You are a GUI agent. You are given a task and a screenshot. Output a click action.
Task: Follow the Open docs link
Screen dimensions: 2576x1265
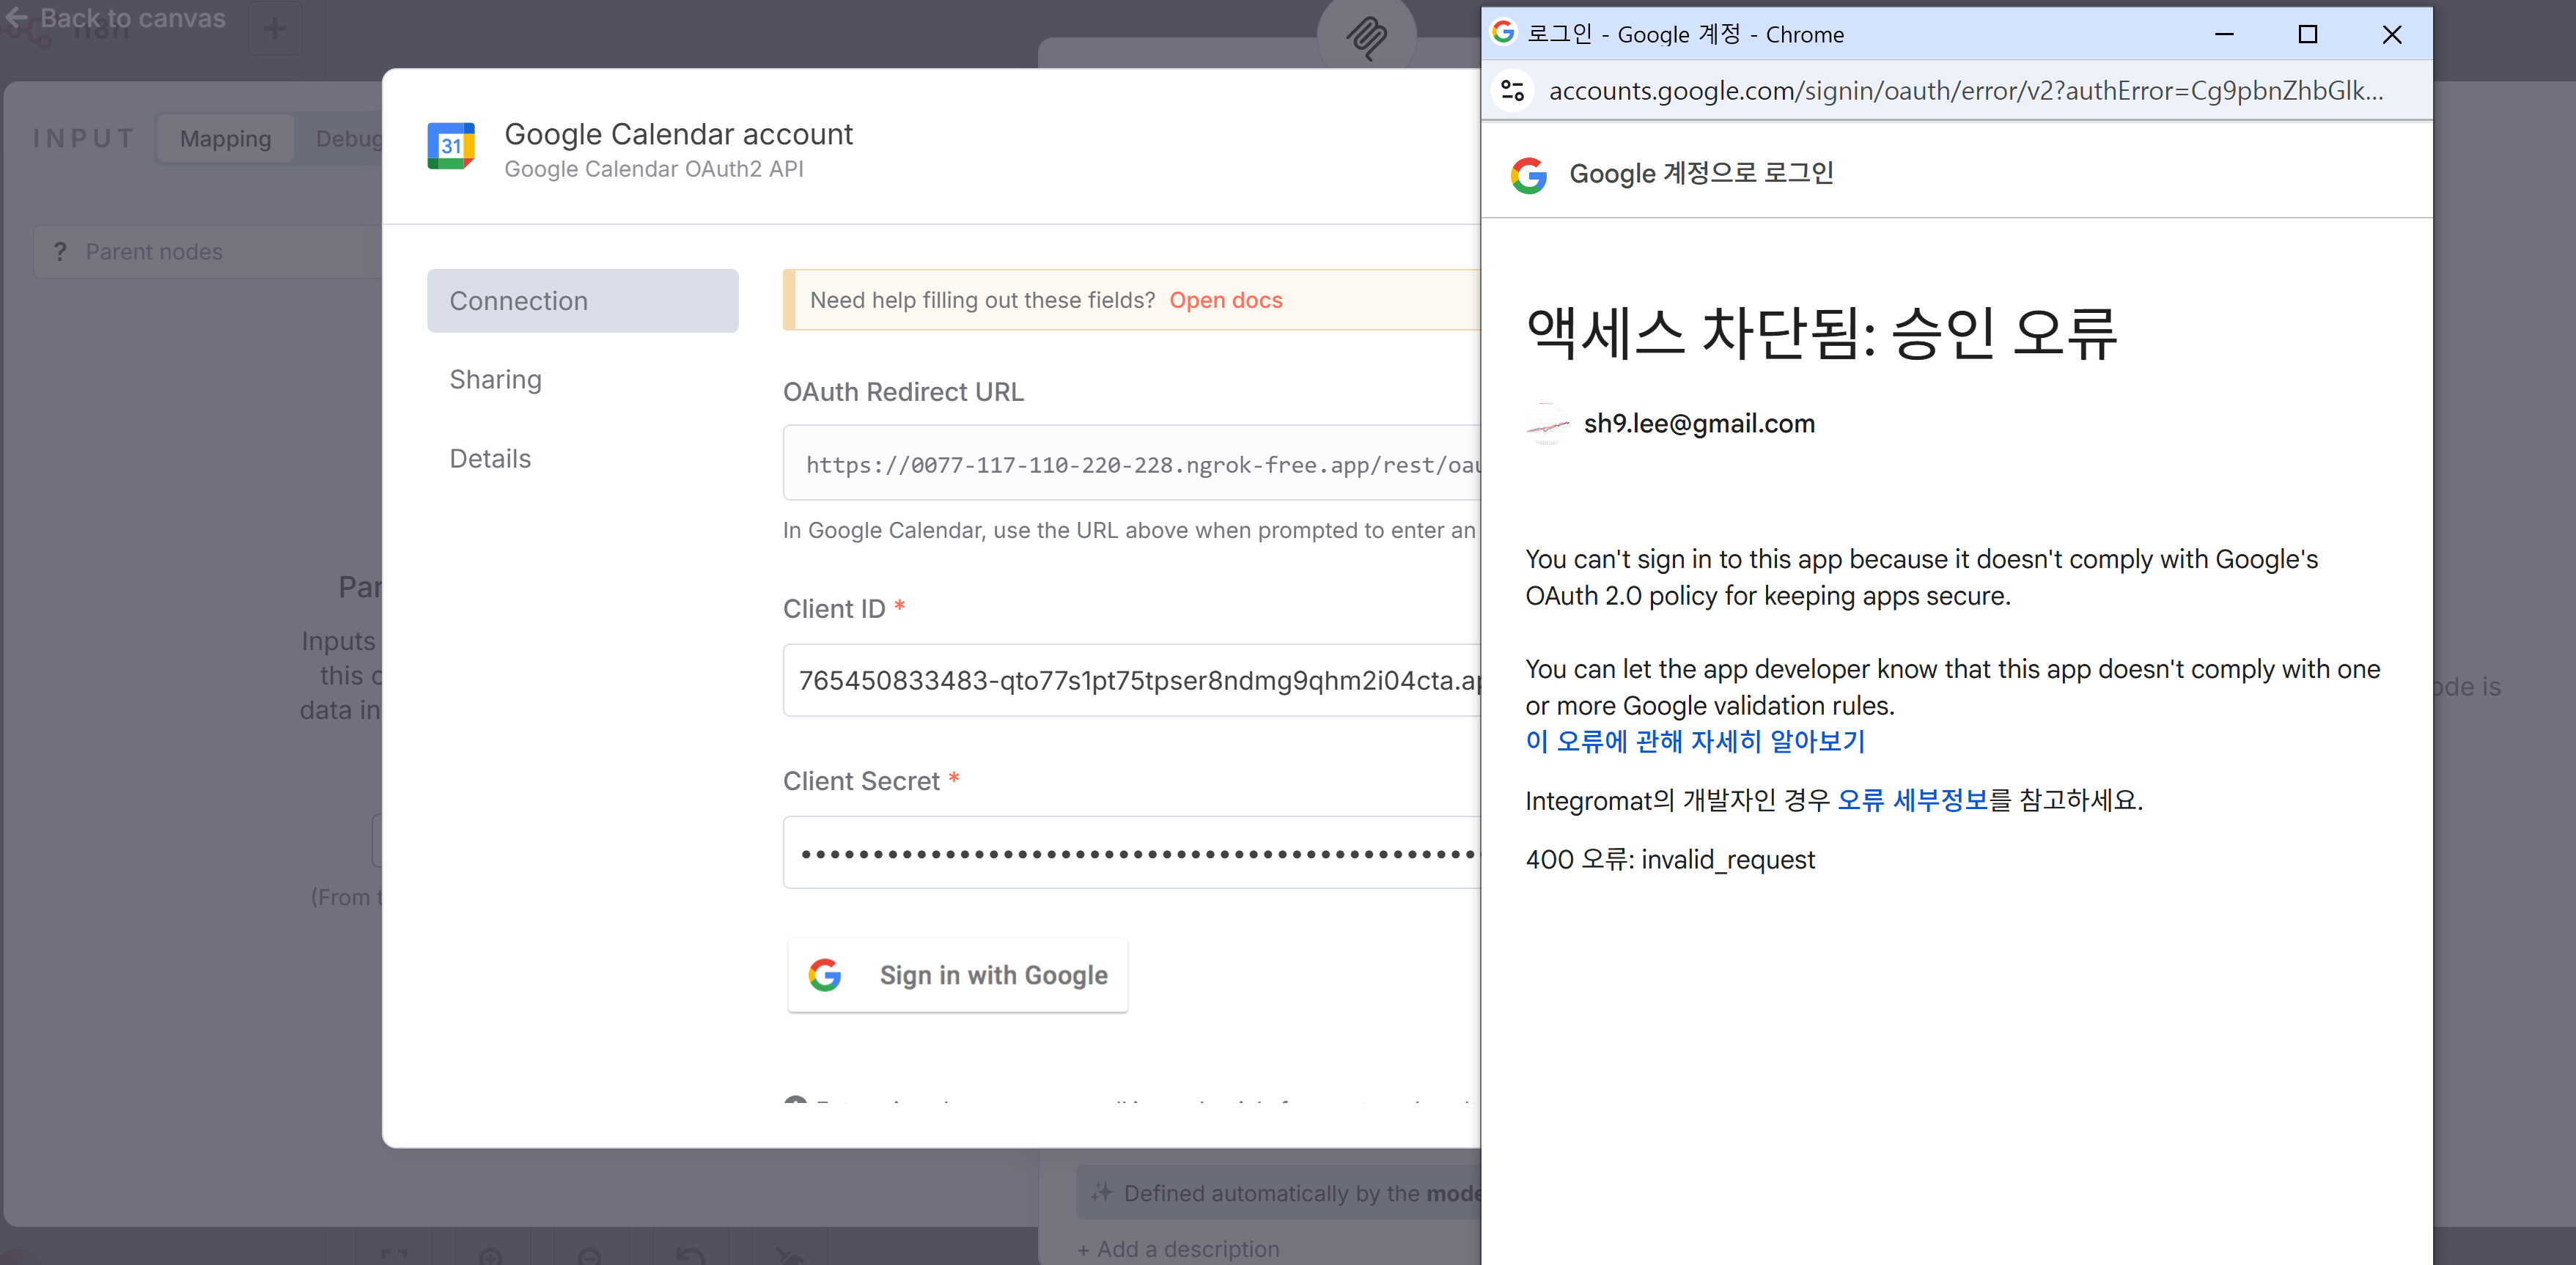coord(1225,300)
